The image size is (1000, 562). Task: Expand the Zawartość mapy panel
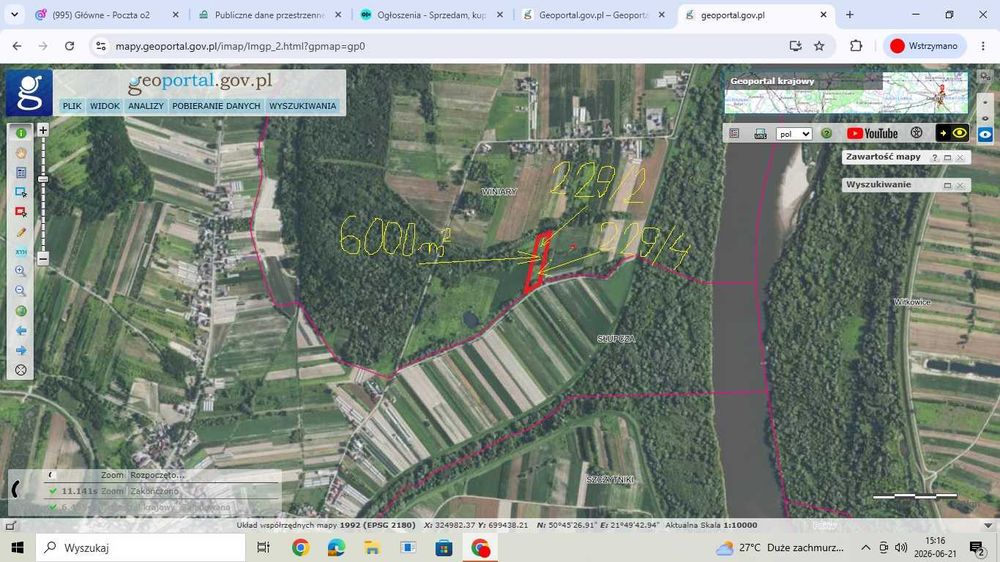pos(948,158)
